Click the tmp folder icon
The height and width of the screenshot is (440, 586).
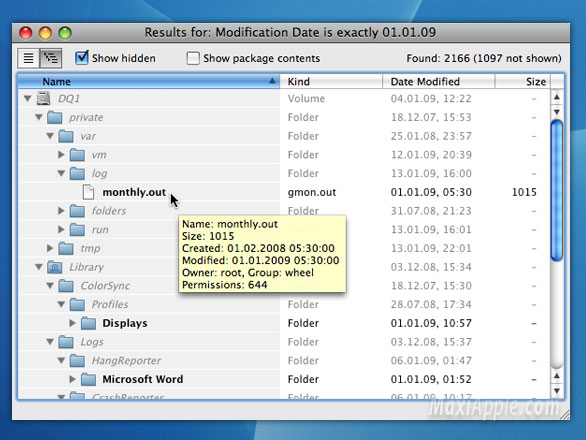click(66, 248)
